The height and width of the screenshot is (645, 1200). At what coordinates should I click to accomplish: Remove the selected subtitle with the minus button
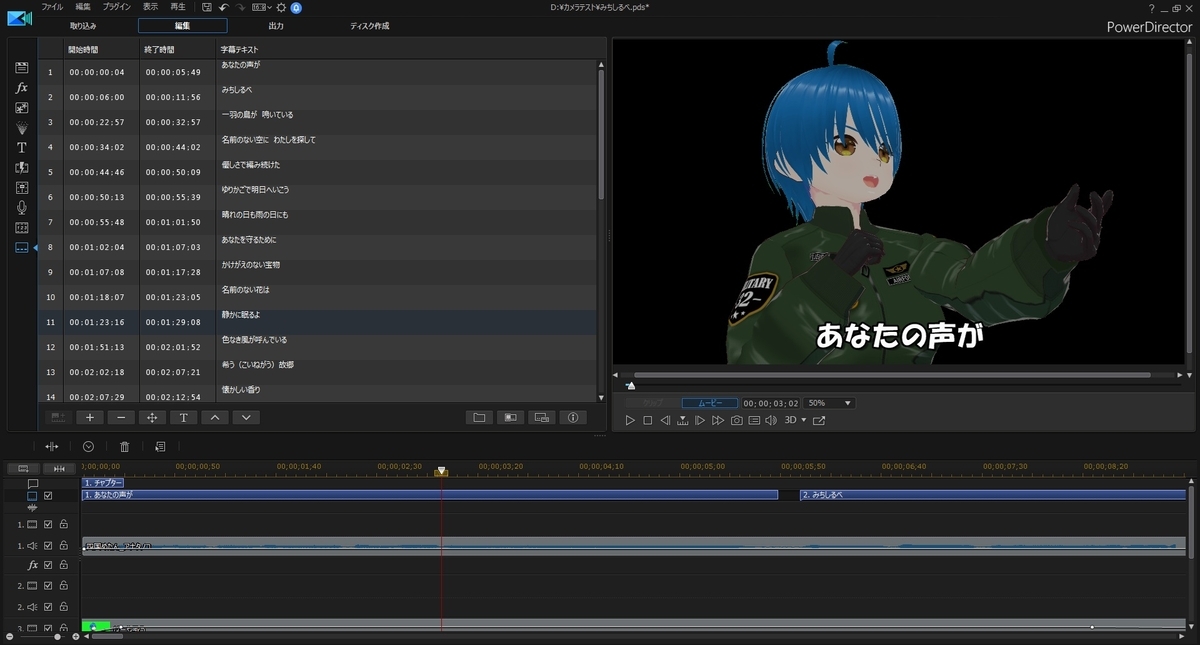pos(121,417)
